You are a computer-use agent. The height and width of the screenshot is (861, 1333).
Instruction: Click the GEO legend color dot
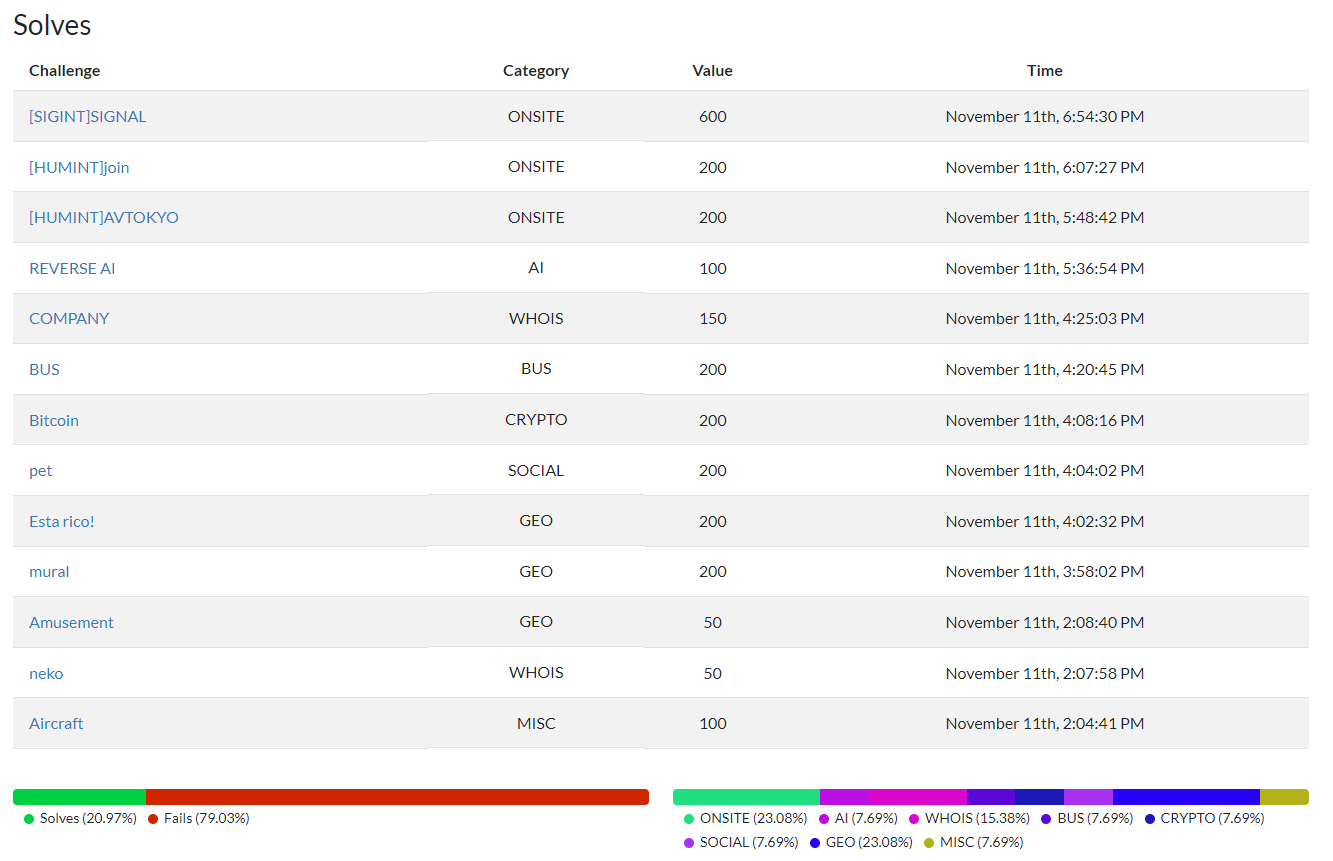815,843
